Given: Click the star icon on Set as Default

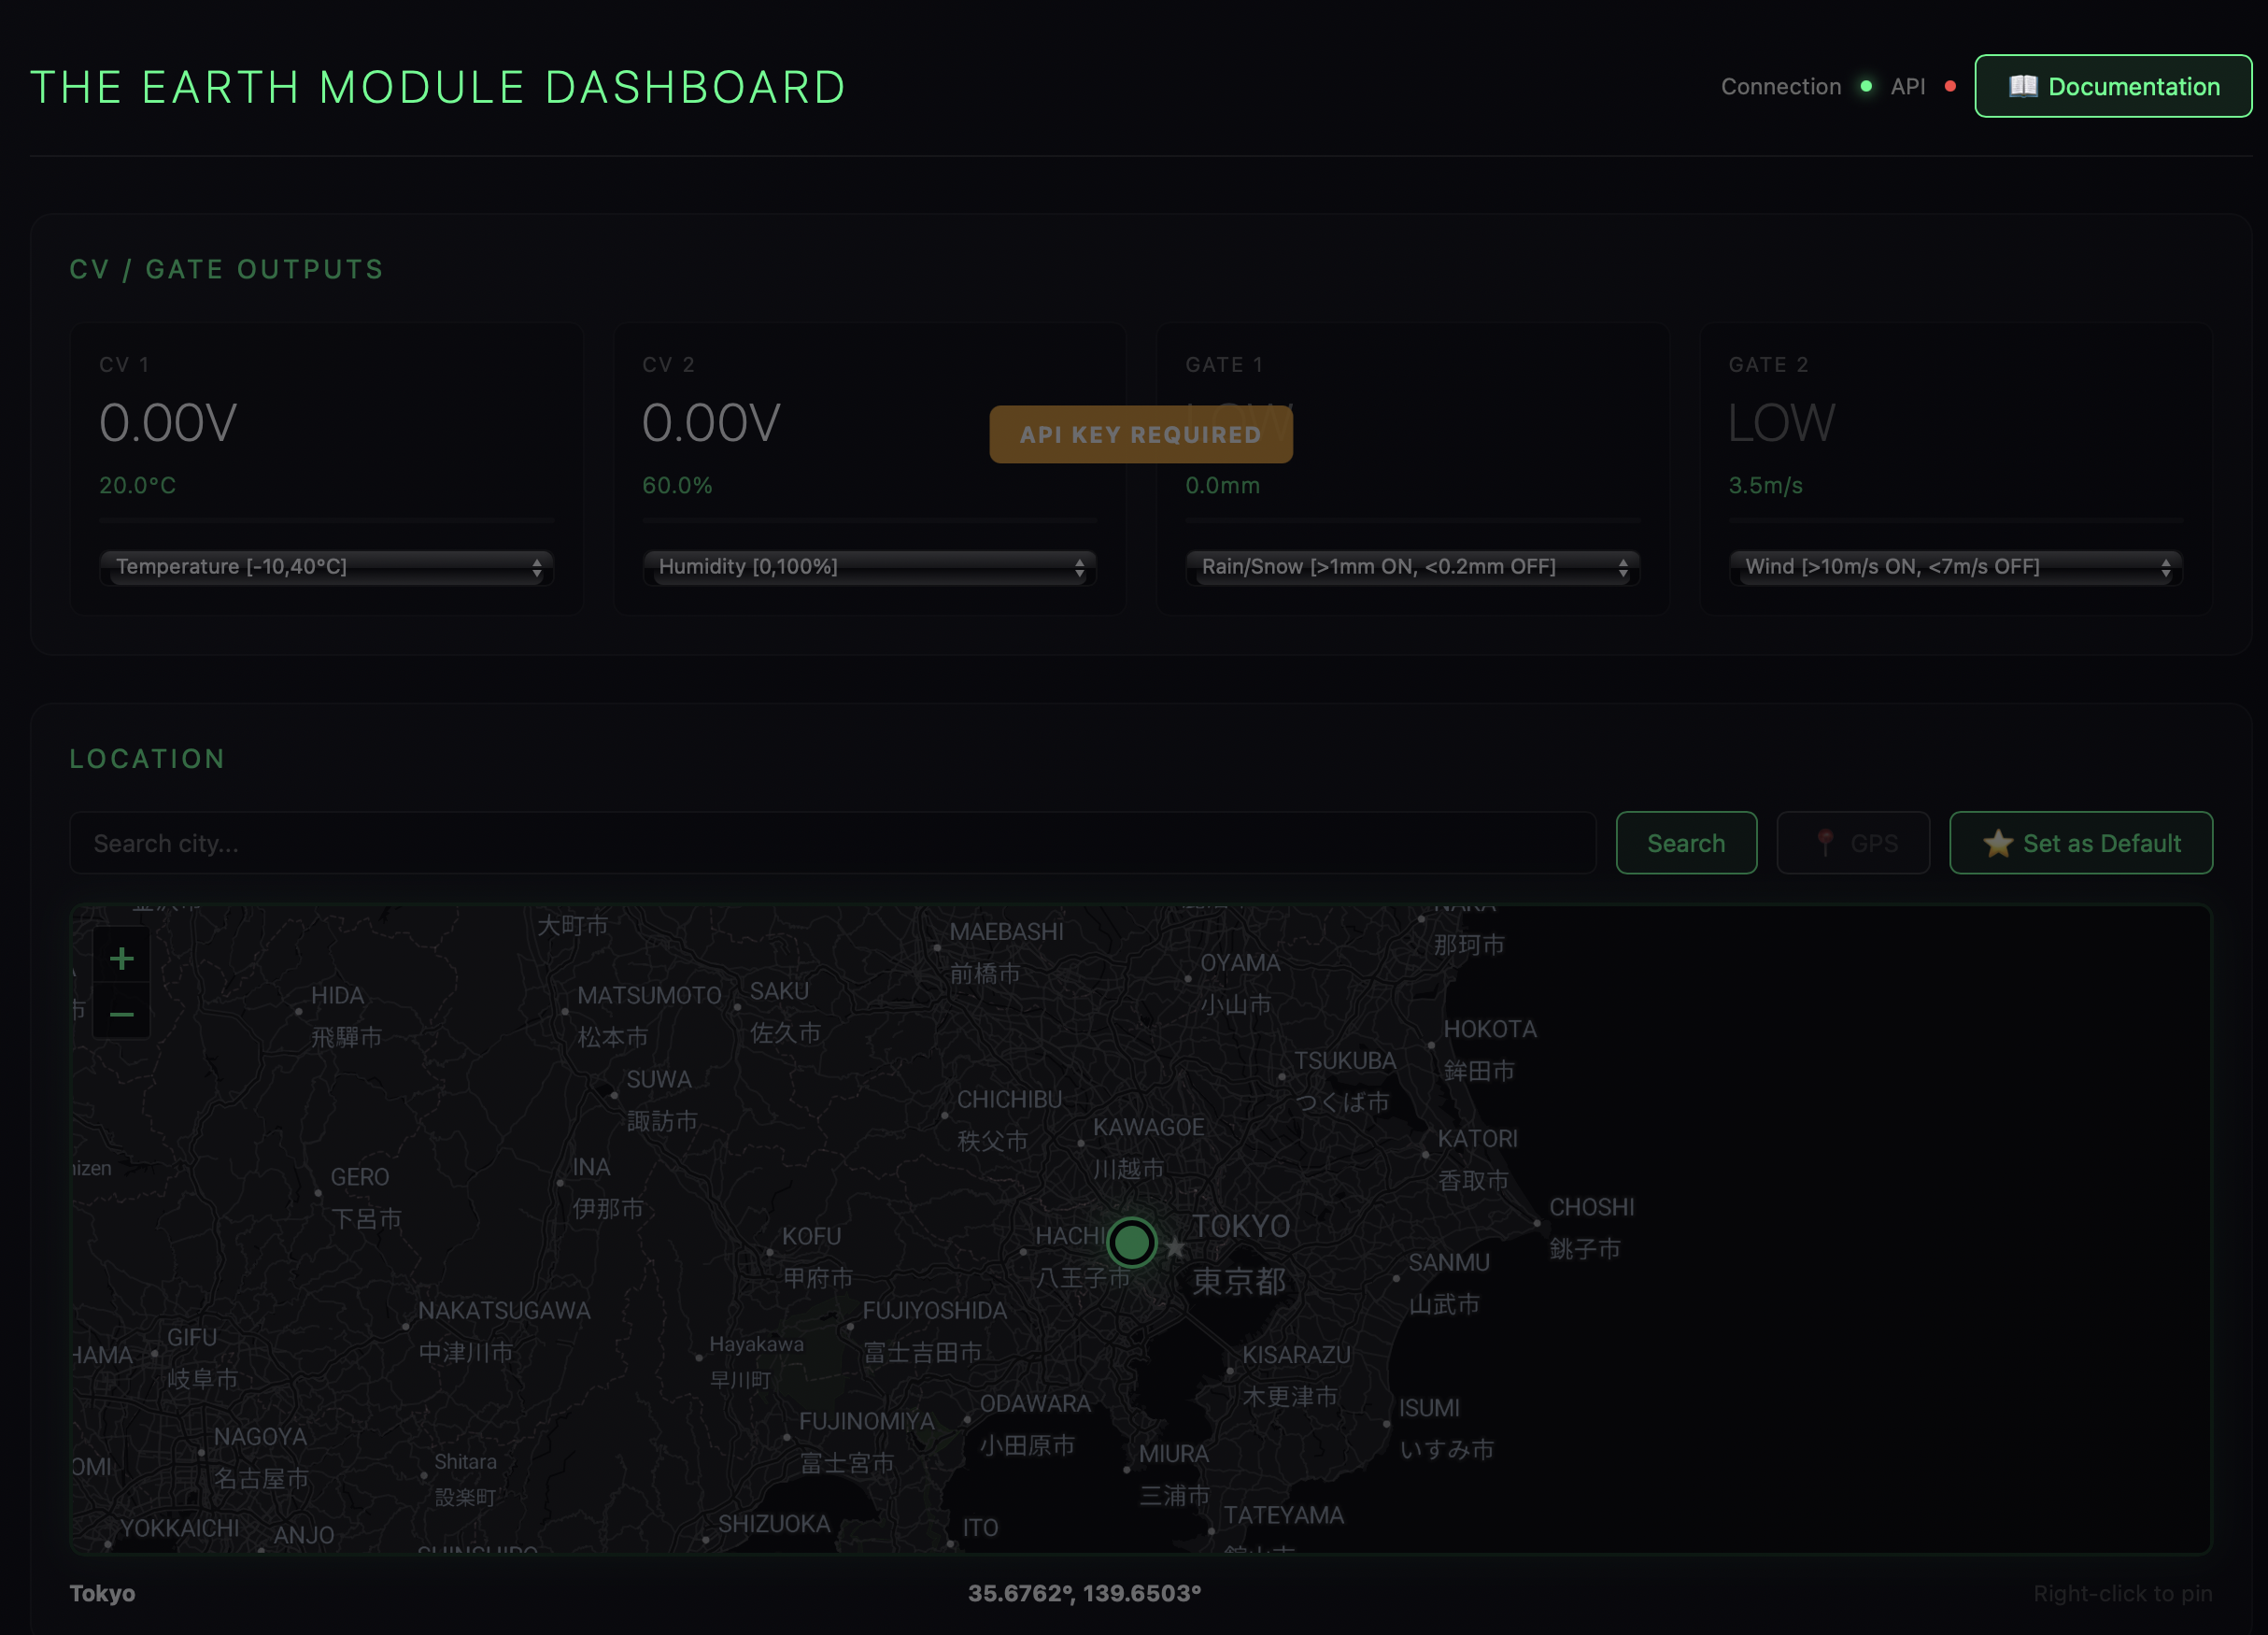Looking at the screenshot, I should (1999, 843).
